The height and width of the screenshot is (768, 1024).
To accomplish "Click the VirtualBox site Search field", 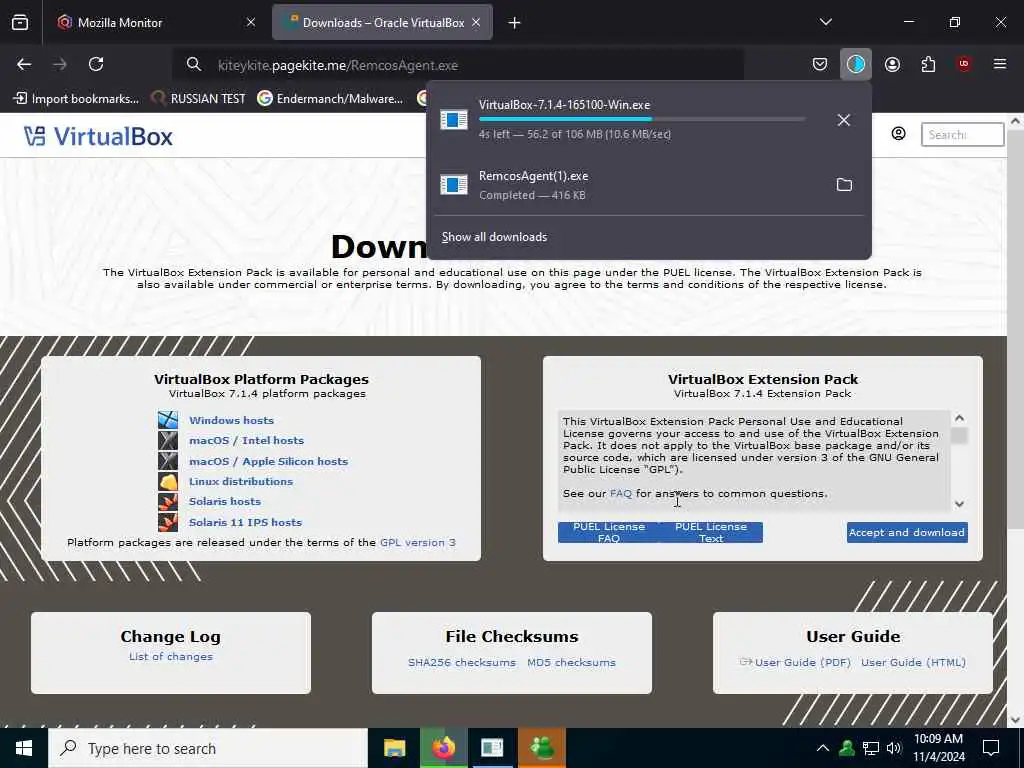I will tap(962, 134).
